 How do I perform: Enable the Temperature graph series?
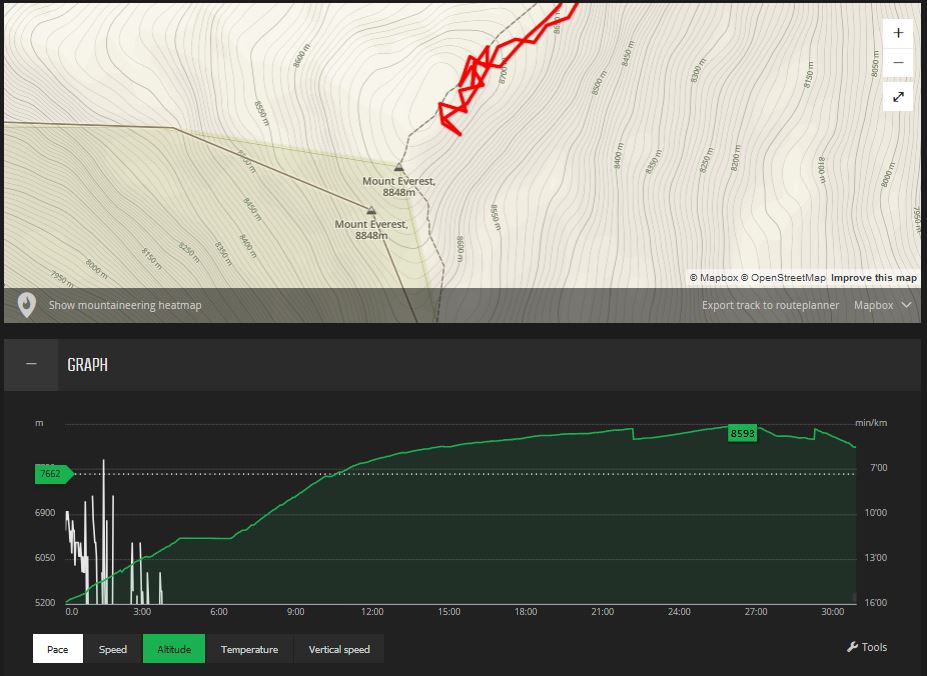(249, 649)
